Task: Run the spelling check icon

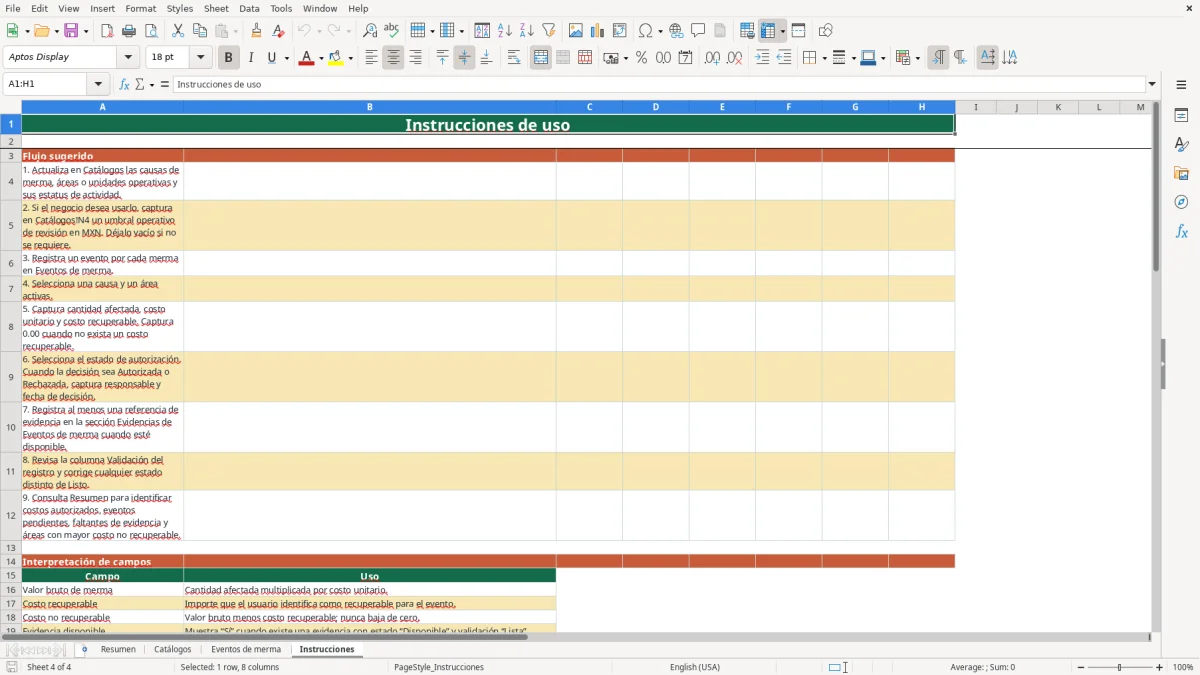Action: coord(392,31)
